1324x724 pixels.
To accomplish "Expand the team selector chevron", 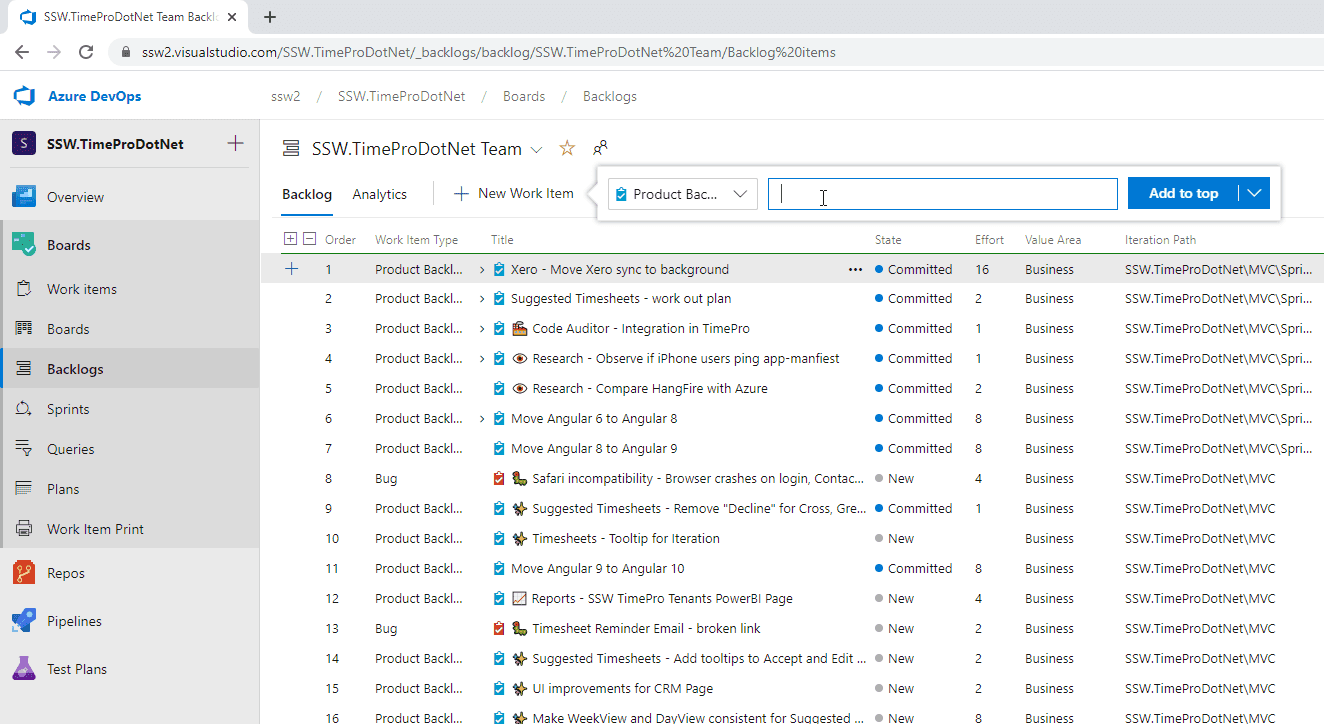I will pos(537,150).
